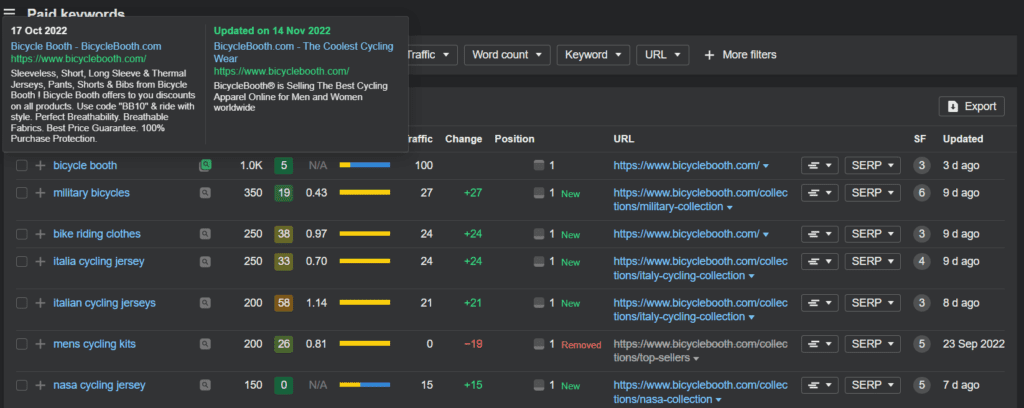The image size is (1024, 408).
Task: Open ad preview icon for nasa cycling jersey
Action: 205,385
